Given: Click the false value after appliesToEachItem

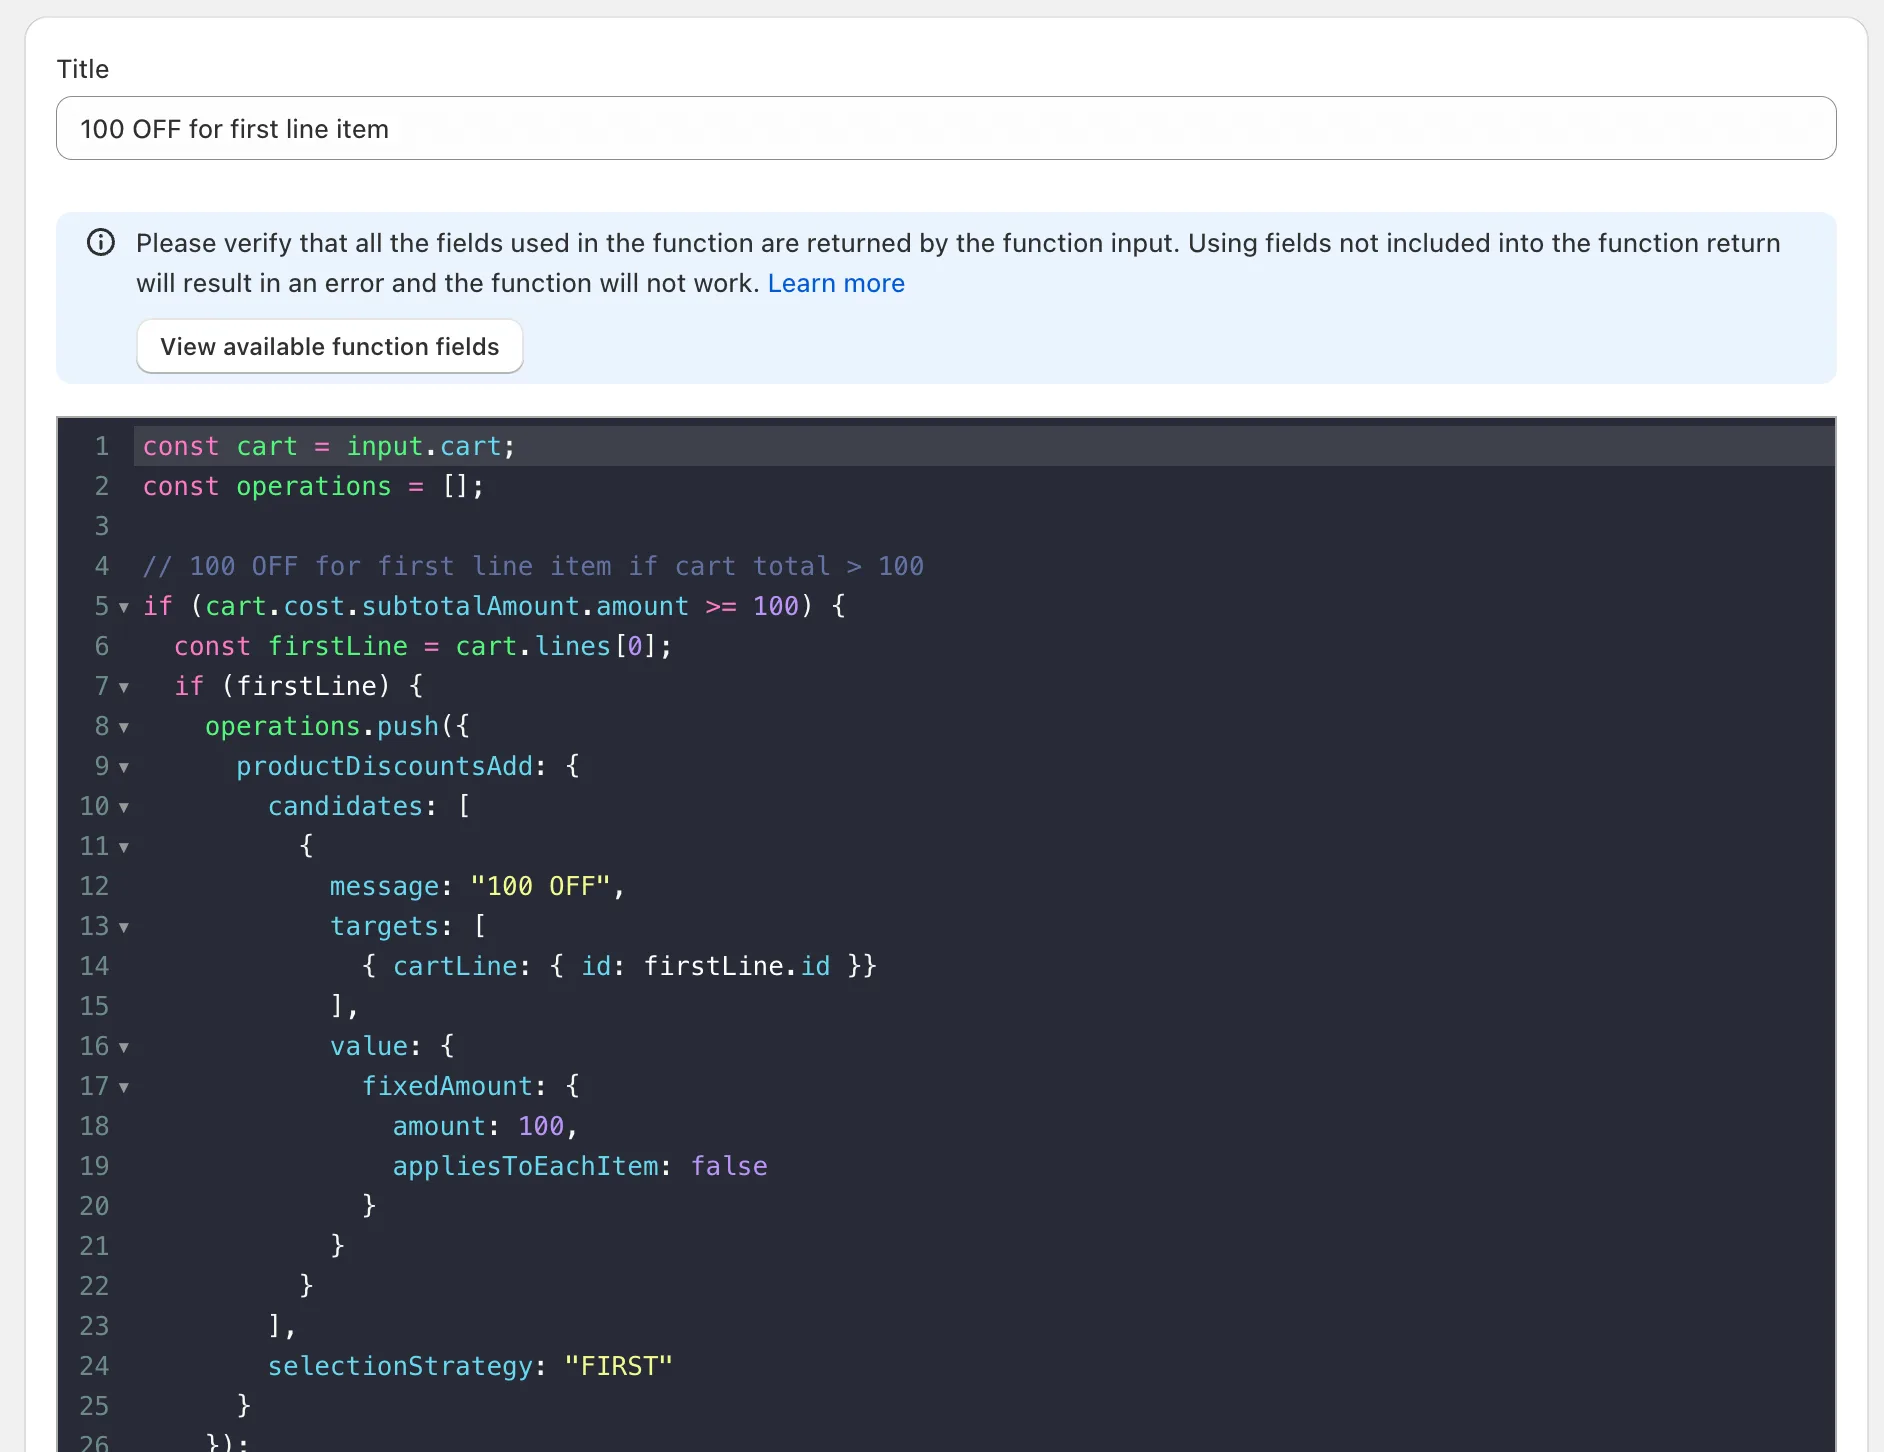Looking at the screenshot, I should tap(729, 1166).
